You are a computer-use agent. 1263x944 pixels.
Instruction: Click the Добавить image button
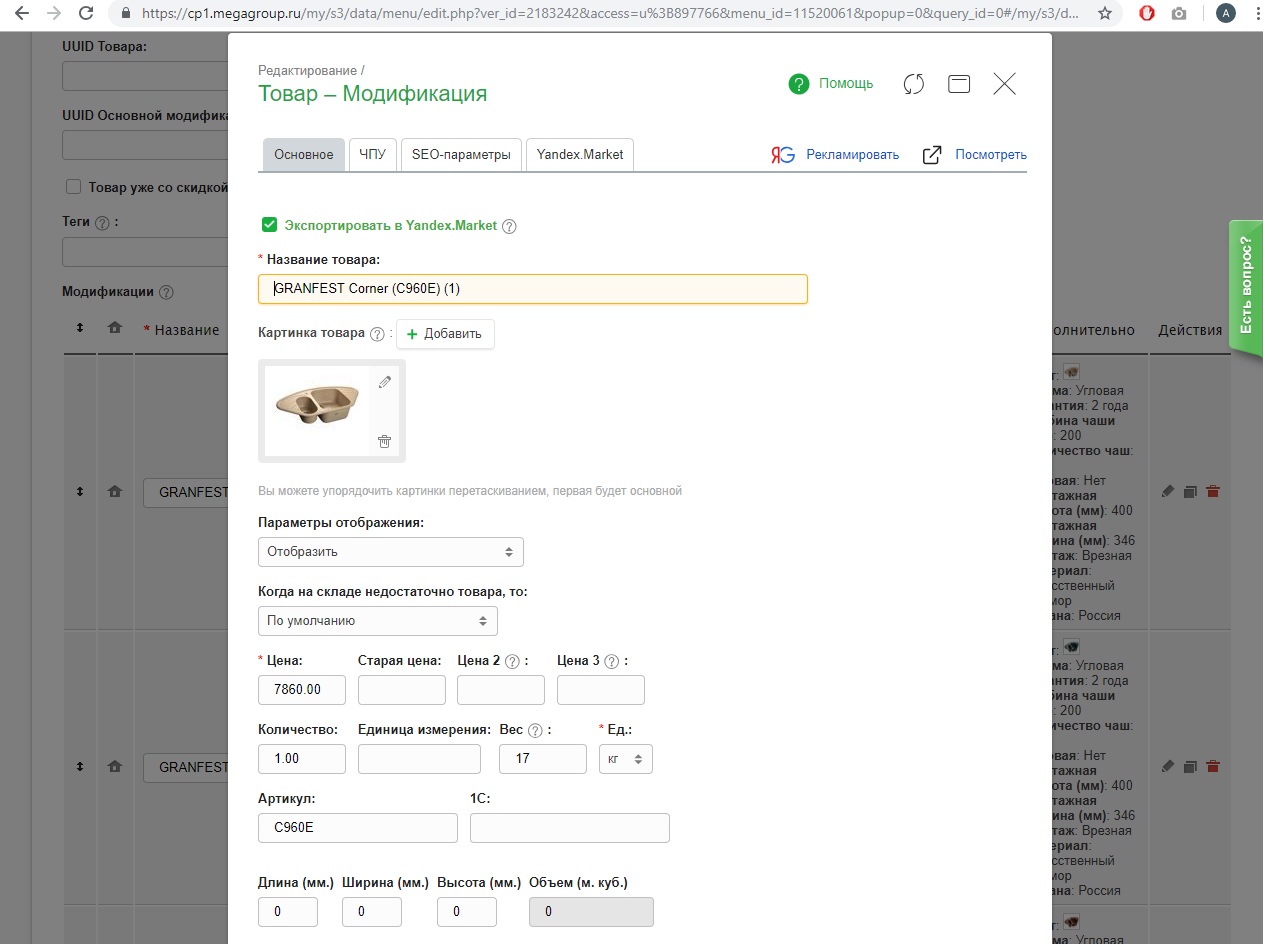pyautogui.click(x=445, y=334)
